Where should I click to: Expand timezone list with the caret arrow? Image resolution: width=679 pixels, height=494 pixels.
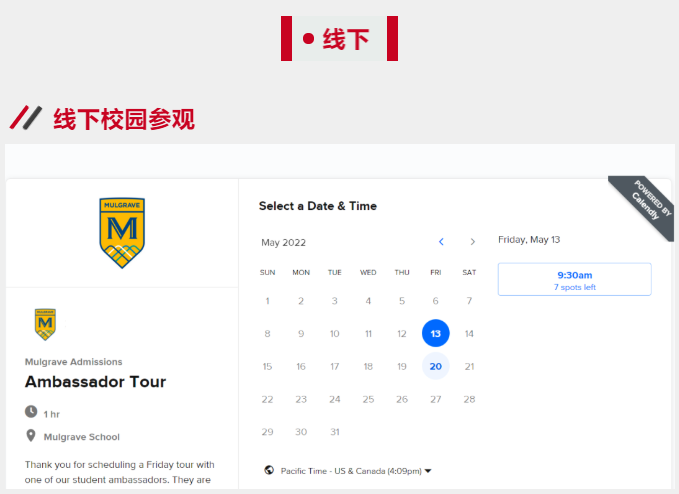coord(428,470)
